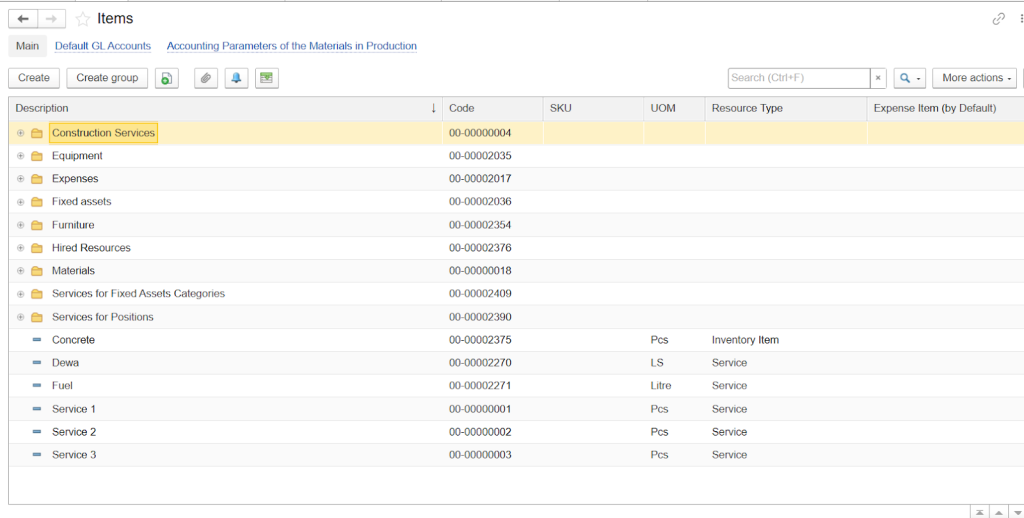The width and height of the screenshot is (1024, 518).
Task: Click the UOM column header
Action: [674, 108]
